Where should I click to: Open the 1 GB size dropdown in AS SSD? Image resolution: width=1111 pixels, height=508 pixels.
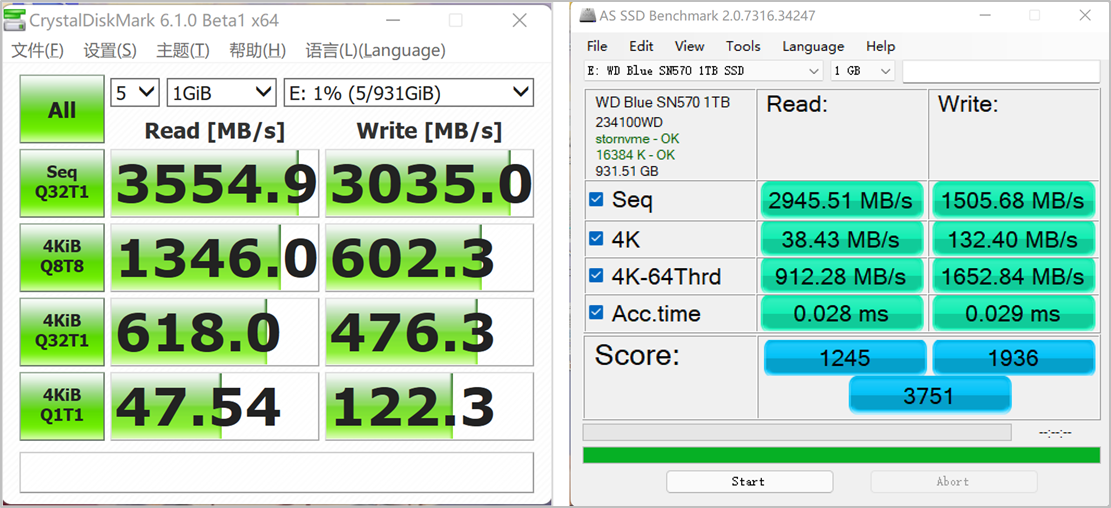[862, 71]
